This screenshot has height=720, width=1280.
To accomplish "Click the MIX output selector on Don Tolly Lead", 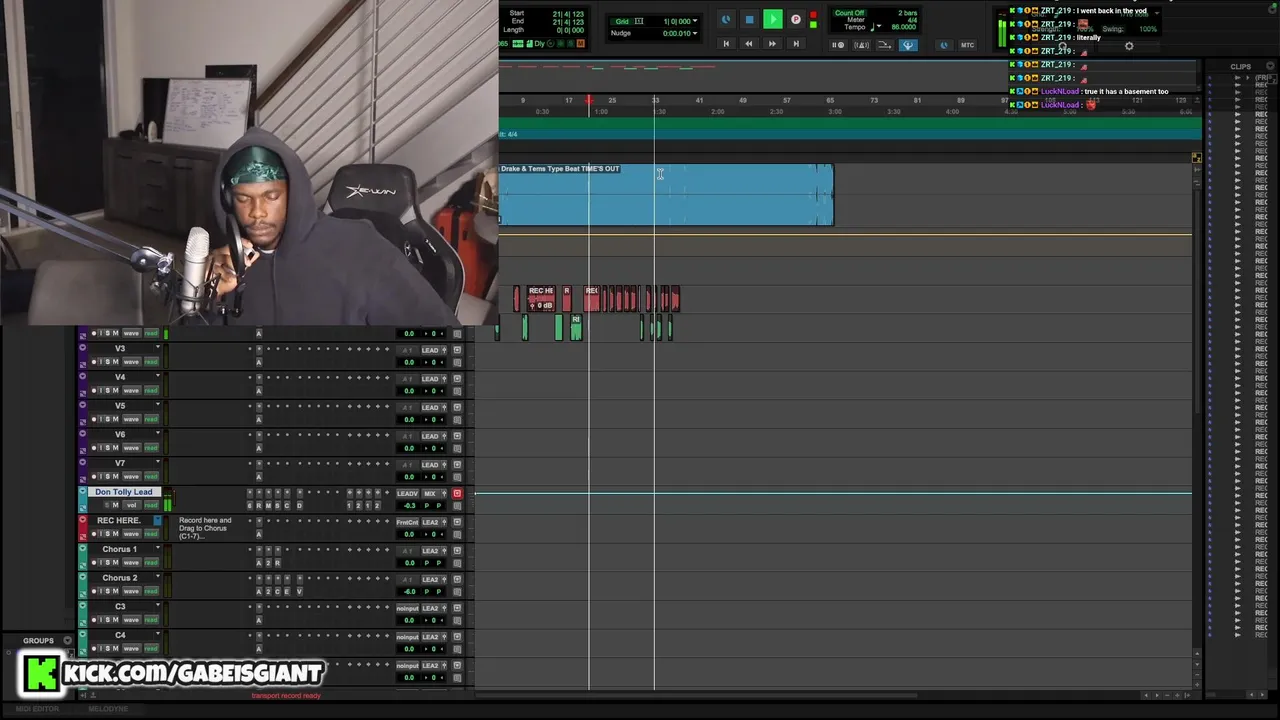I will click(431, 493).
